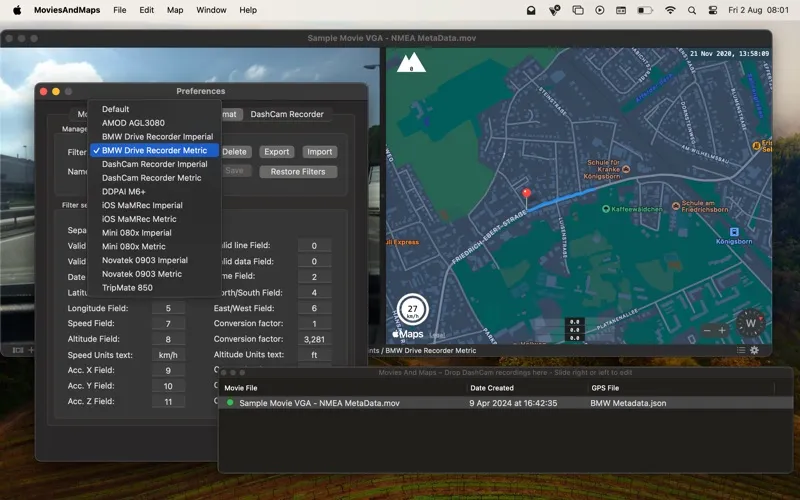Edit the Altitude Units text field
This screenshot has width=800, height=500.
click(x=314, y=355)
